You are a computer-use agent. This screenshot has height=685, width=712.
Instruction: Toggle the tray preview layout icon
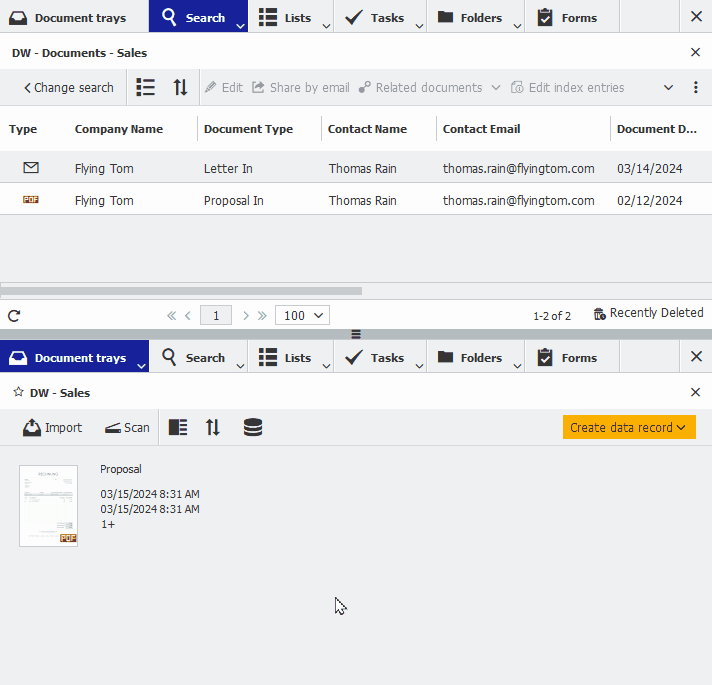[178, 427]
